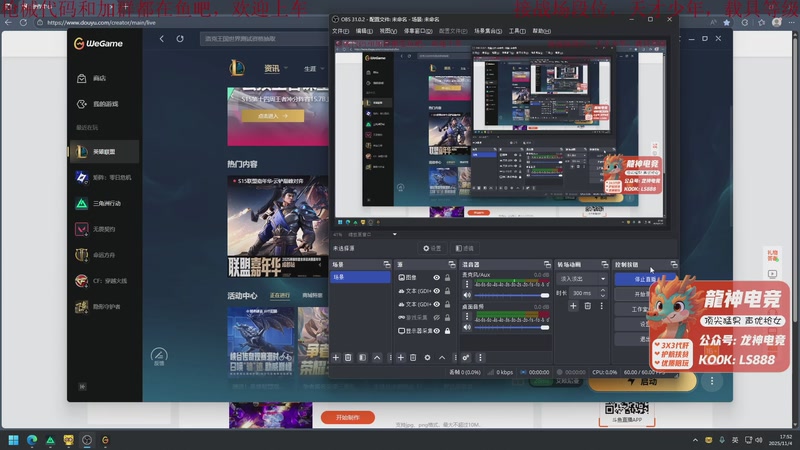Toggle the lock on the 图像 source
The width and height of the screenshot is (800, 450).
447,278
